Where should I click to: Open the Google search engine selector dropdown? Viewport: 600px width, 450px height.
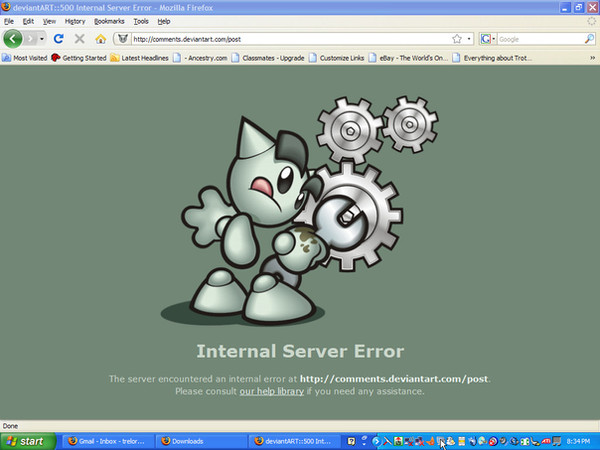click(x=488, y=39)
